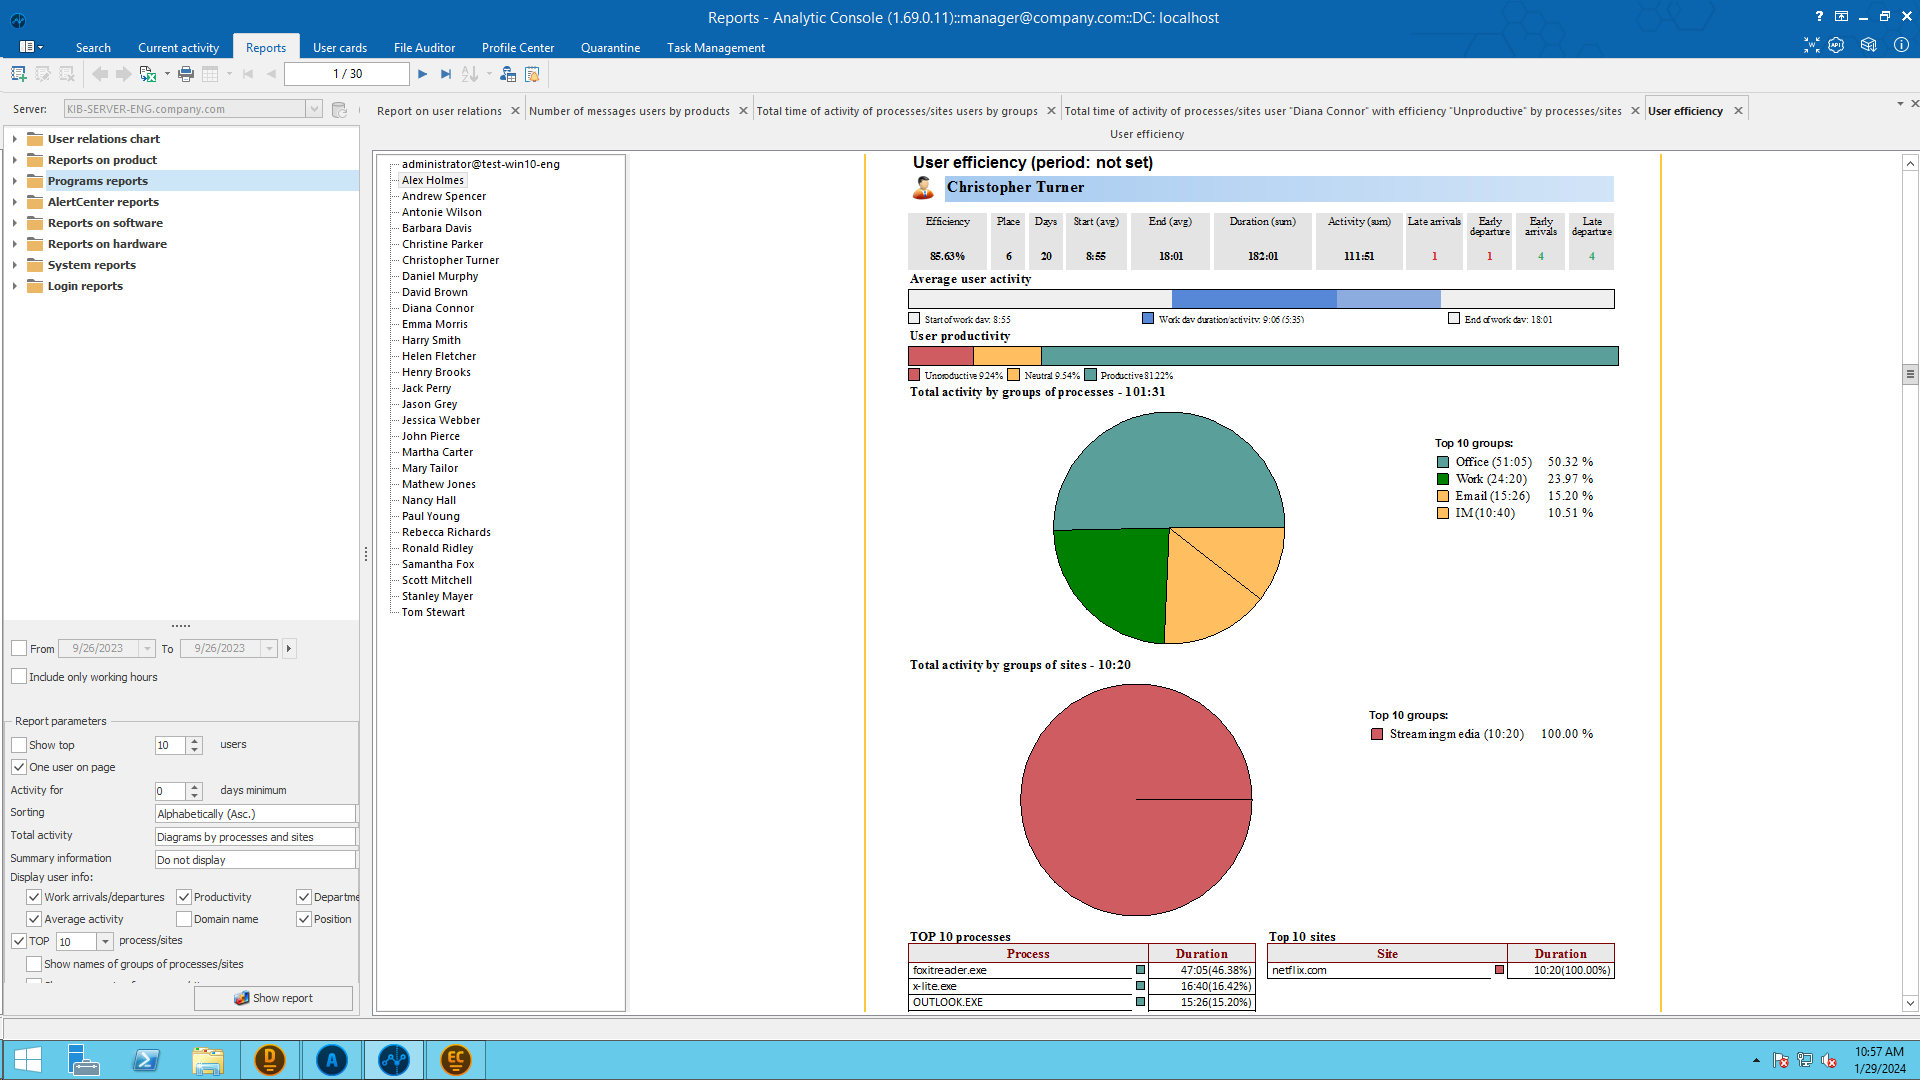Click the refresh server database icon
Screen dimensions: 1920x1080
tap(339, 109)
